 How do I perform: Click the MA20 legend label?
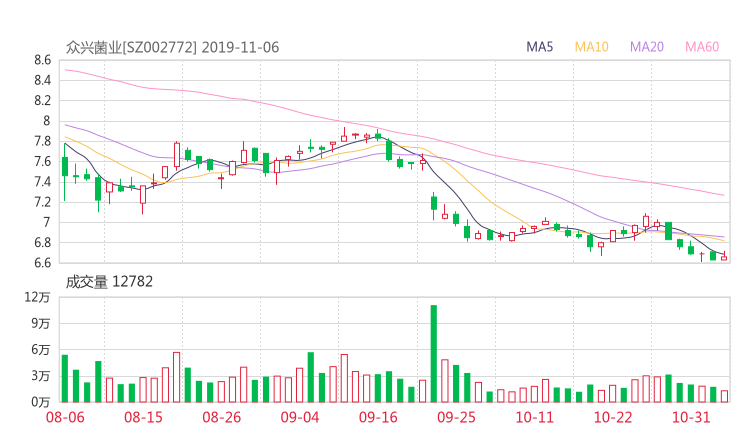[x=647, y=47]
